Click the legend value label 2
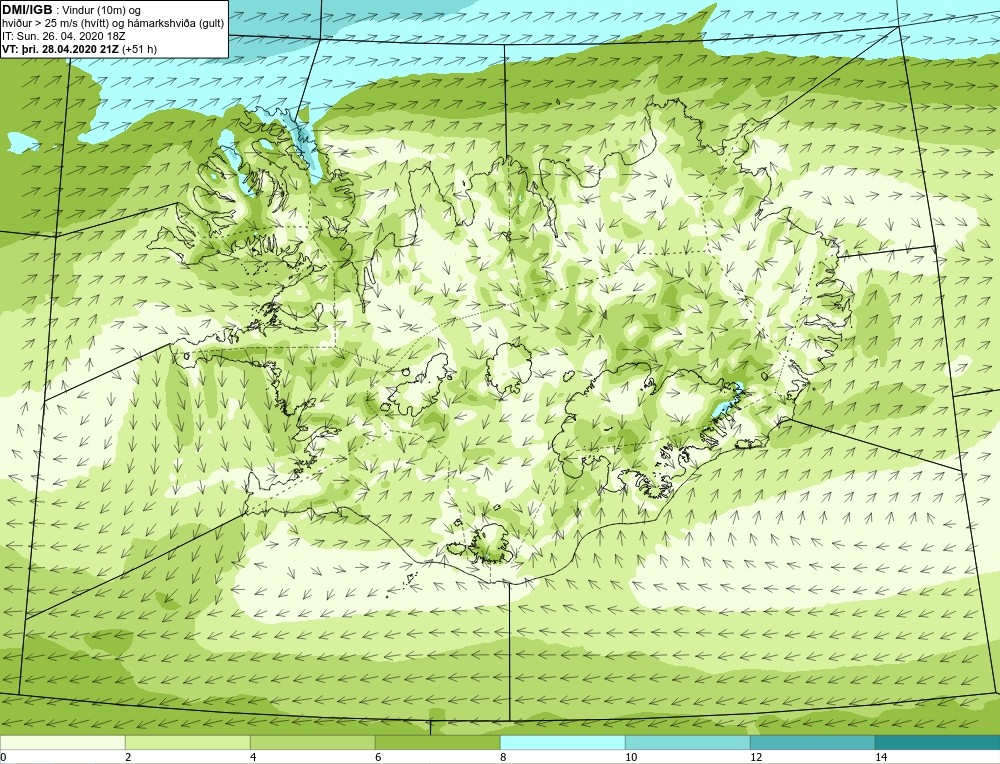The image size is (1000, 764). [x=128, y=757]
